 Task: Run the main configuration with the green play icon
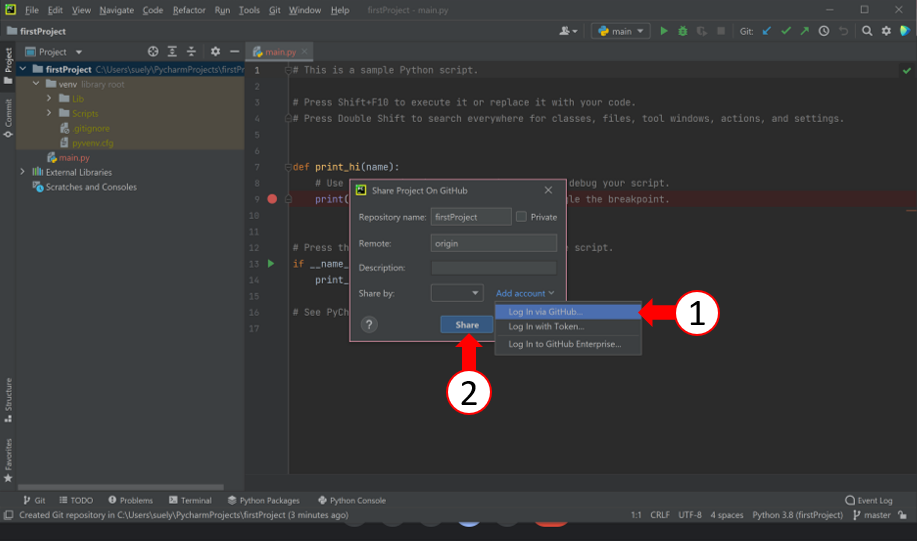664,31
